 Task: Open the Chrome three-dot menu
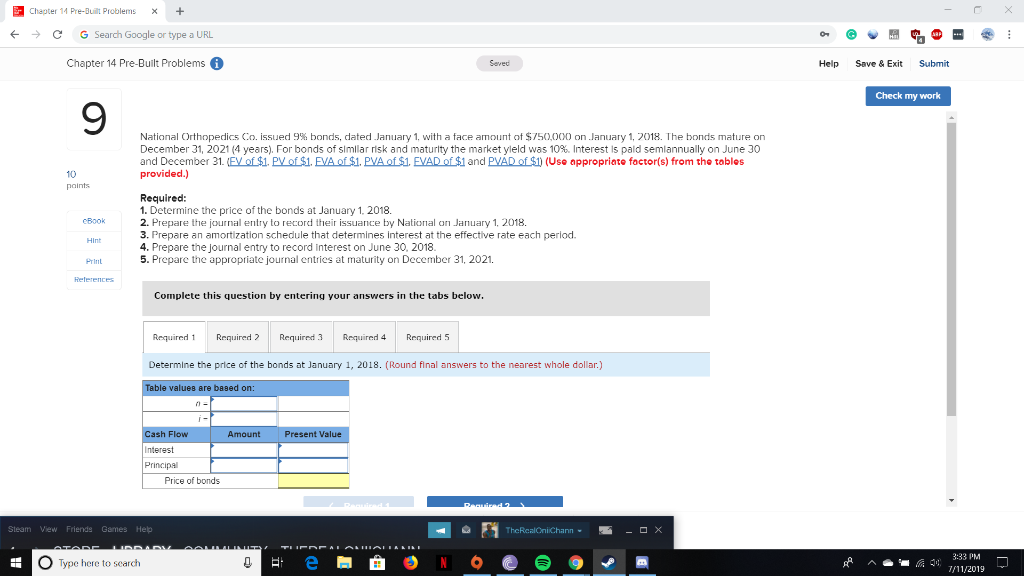coord(1008,33)
